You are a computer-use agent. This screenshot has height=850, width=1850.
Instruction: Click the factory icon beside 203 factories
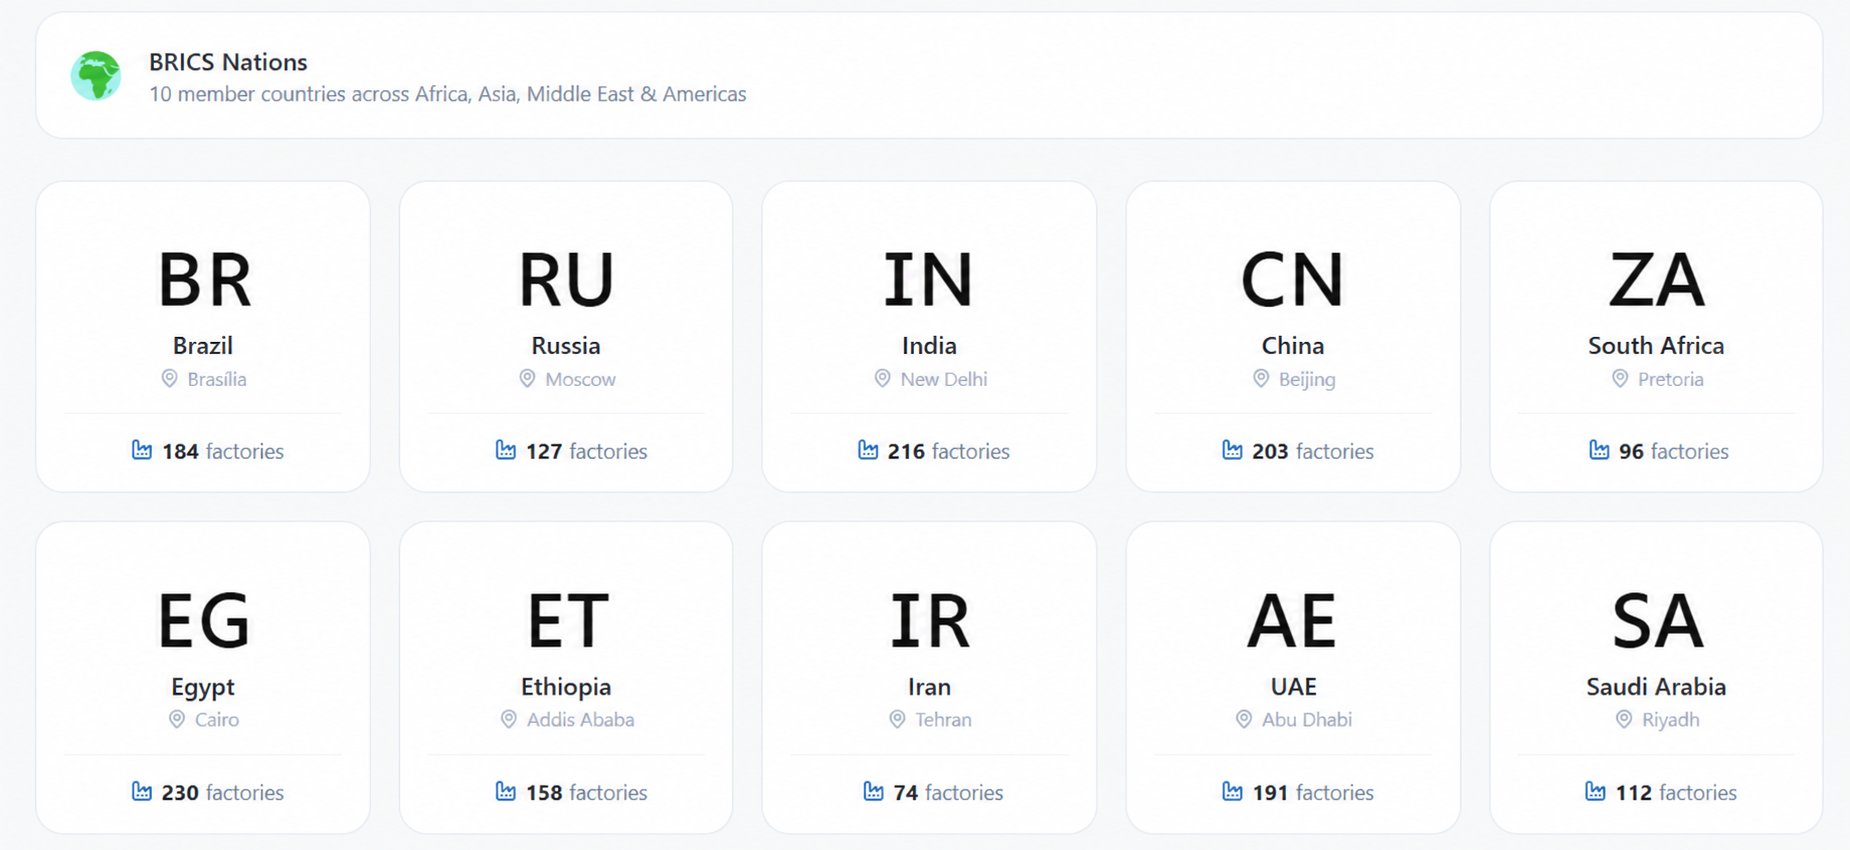(x=1232, y=450)
